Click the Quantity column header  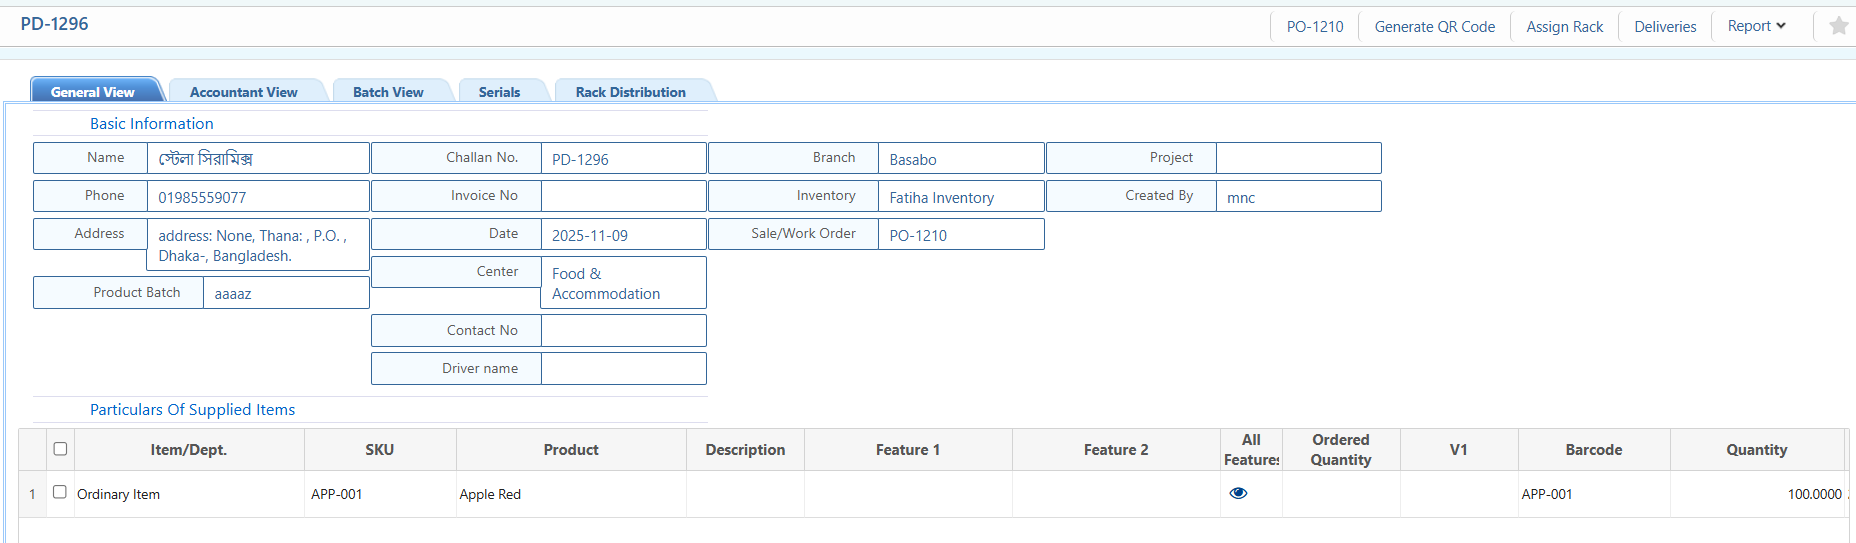coord(1757,450)
